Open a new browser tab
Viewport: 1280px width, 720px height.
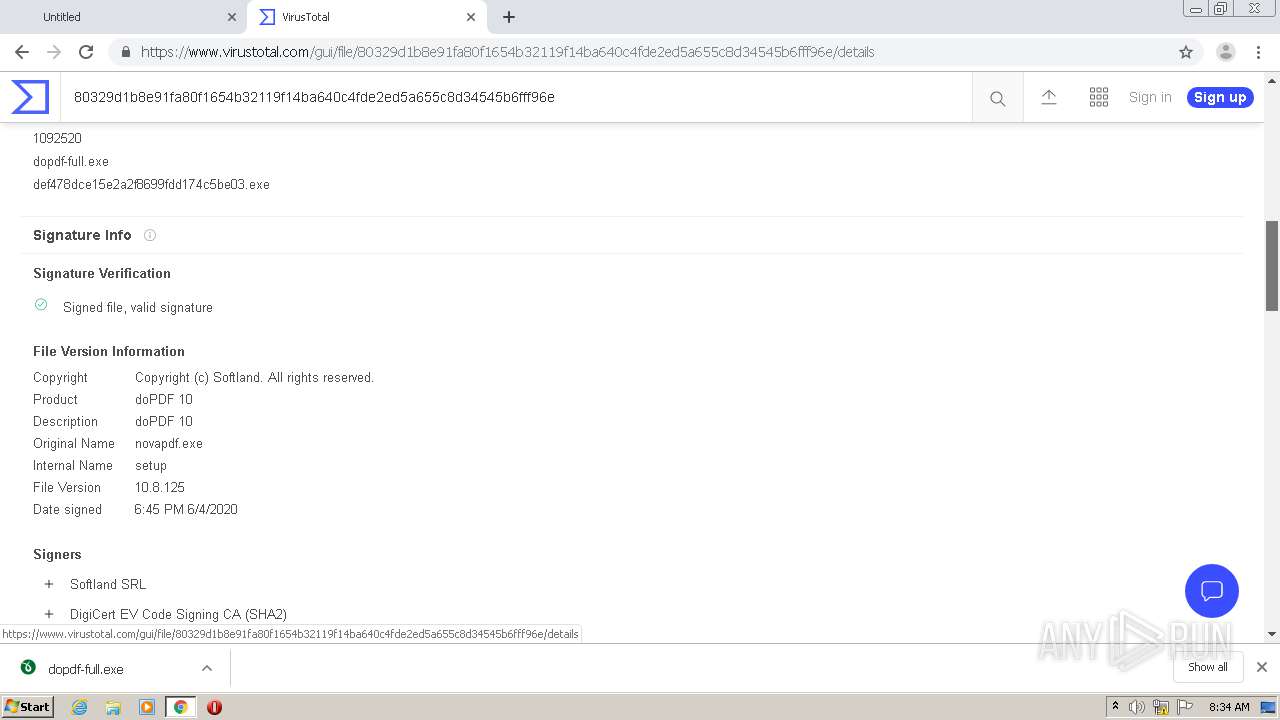509,17
